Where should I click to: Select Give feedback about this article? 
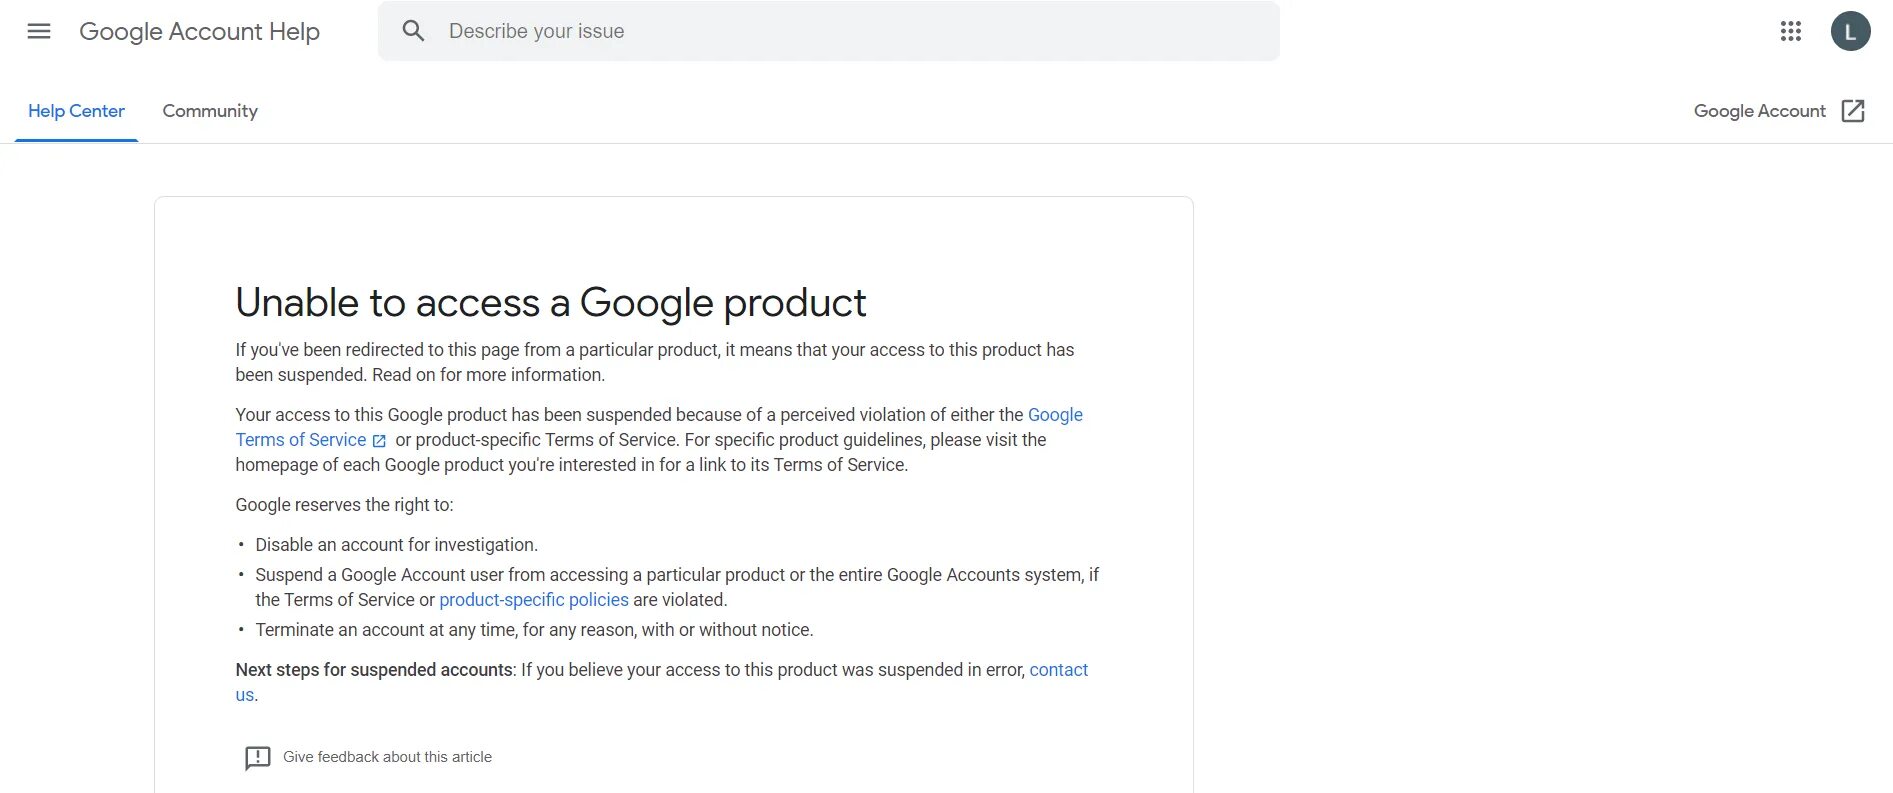point(387,757)
